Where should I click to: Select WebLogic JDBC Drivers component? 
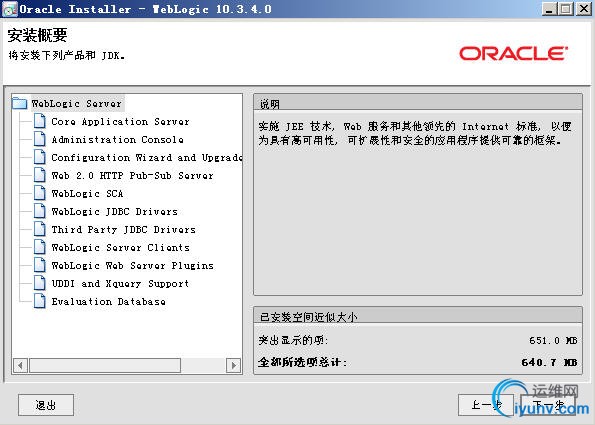[x=115, y=211]
